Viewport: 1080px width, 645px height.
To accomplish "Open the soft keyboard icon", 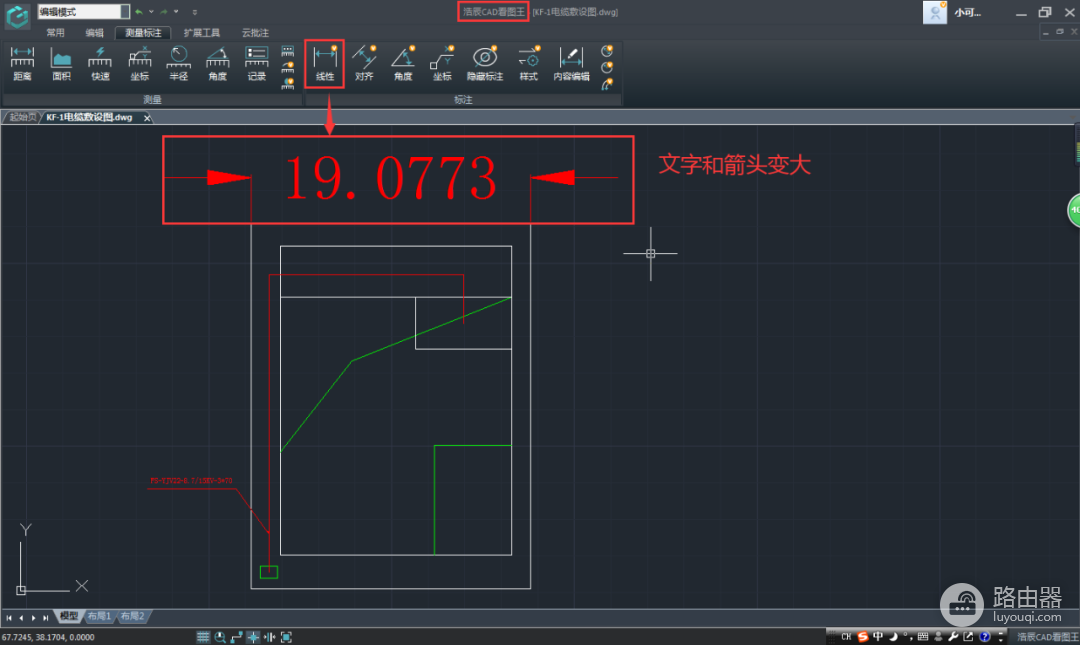I will click(x=923, y=637).
